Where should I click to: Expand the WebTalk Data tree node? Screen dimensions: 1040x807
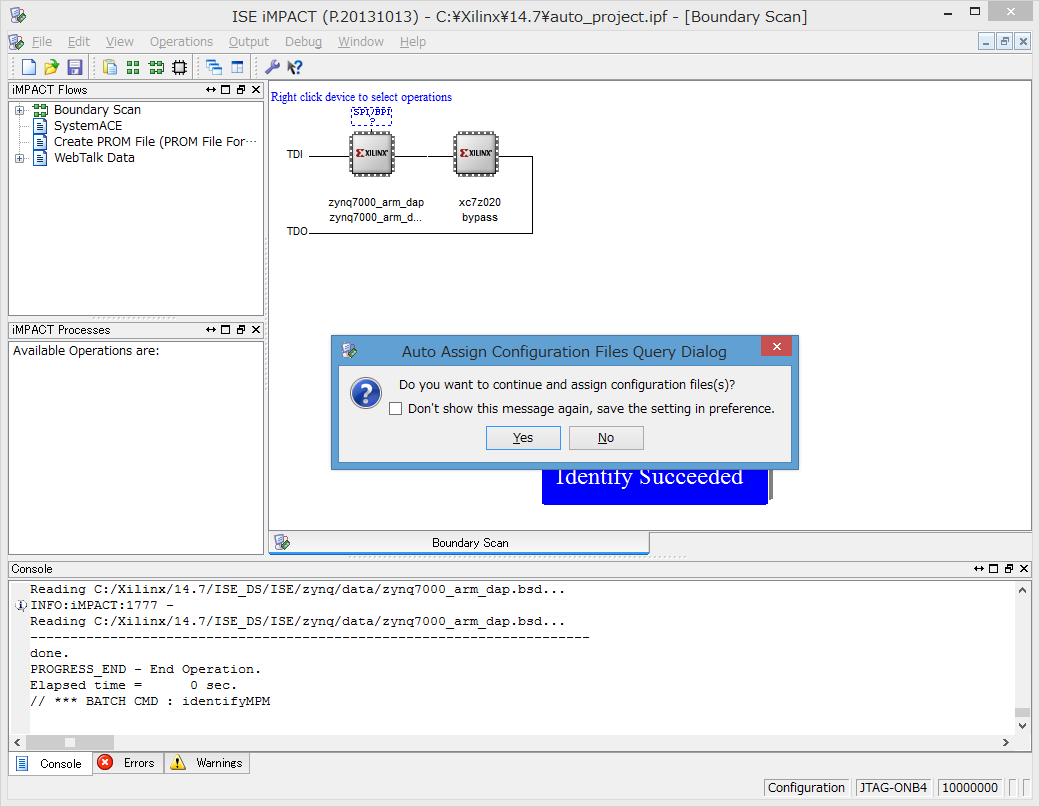point(19,158)
